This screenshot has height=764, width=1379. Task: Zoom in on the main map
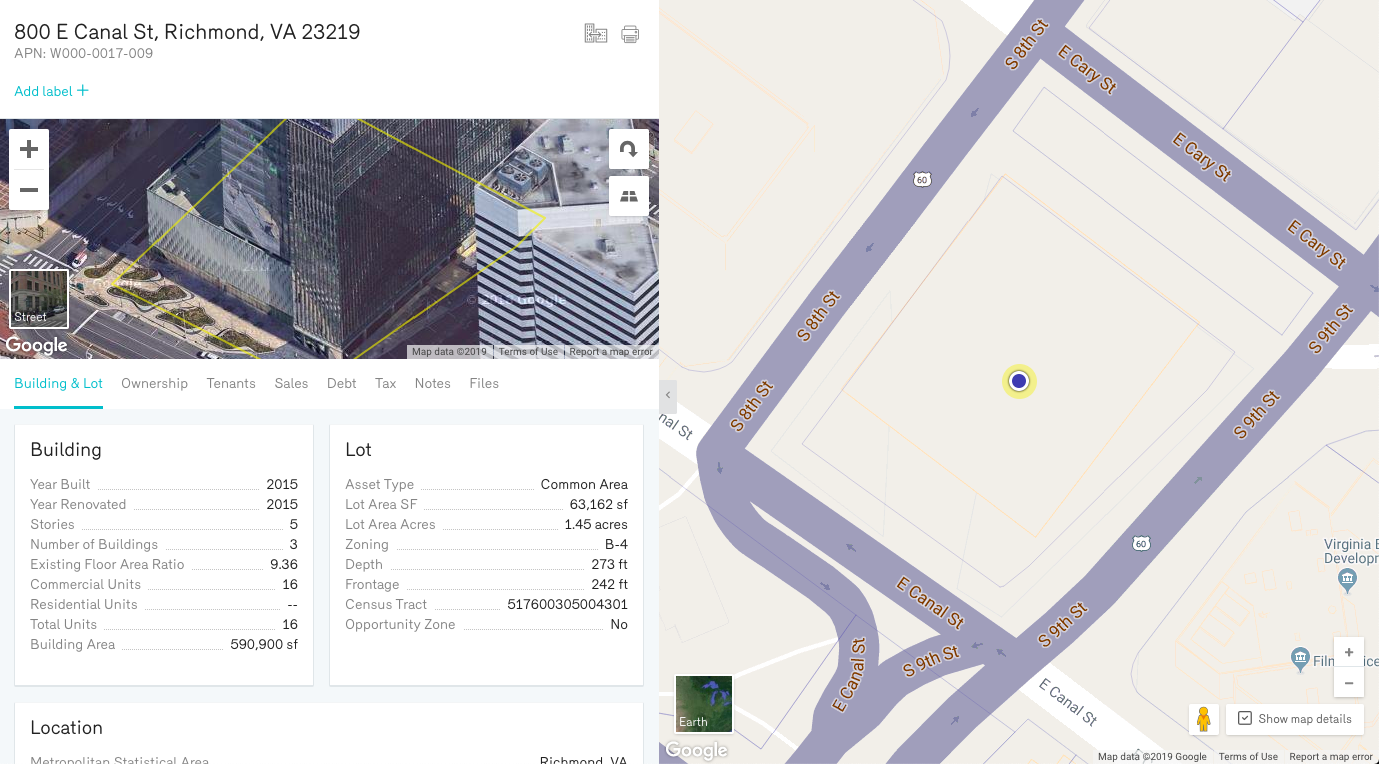click(1349, 652)
